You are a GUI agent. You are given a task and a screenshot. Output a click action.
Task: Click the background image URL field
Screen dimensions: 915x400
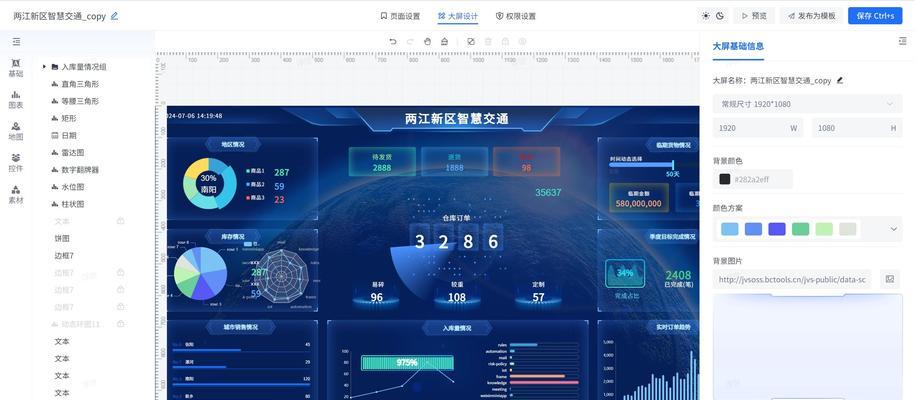pyautogui.click(x=794, y=280)
